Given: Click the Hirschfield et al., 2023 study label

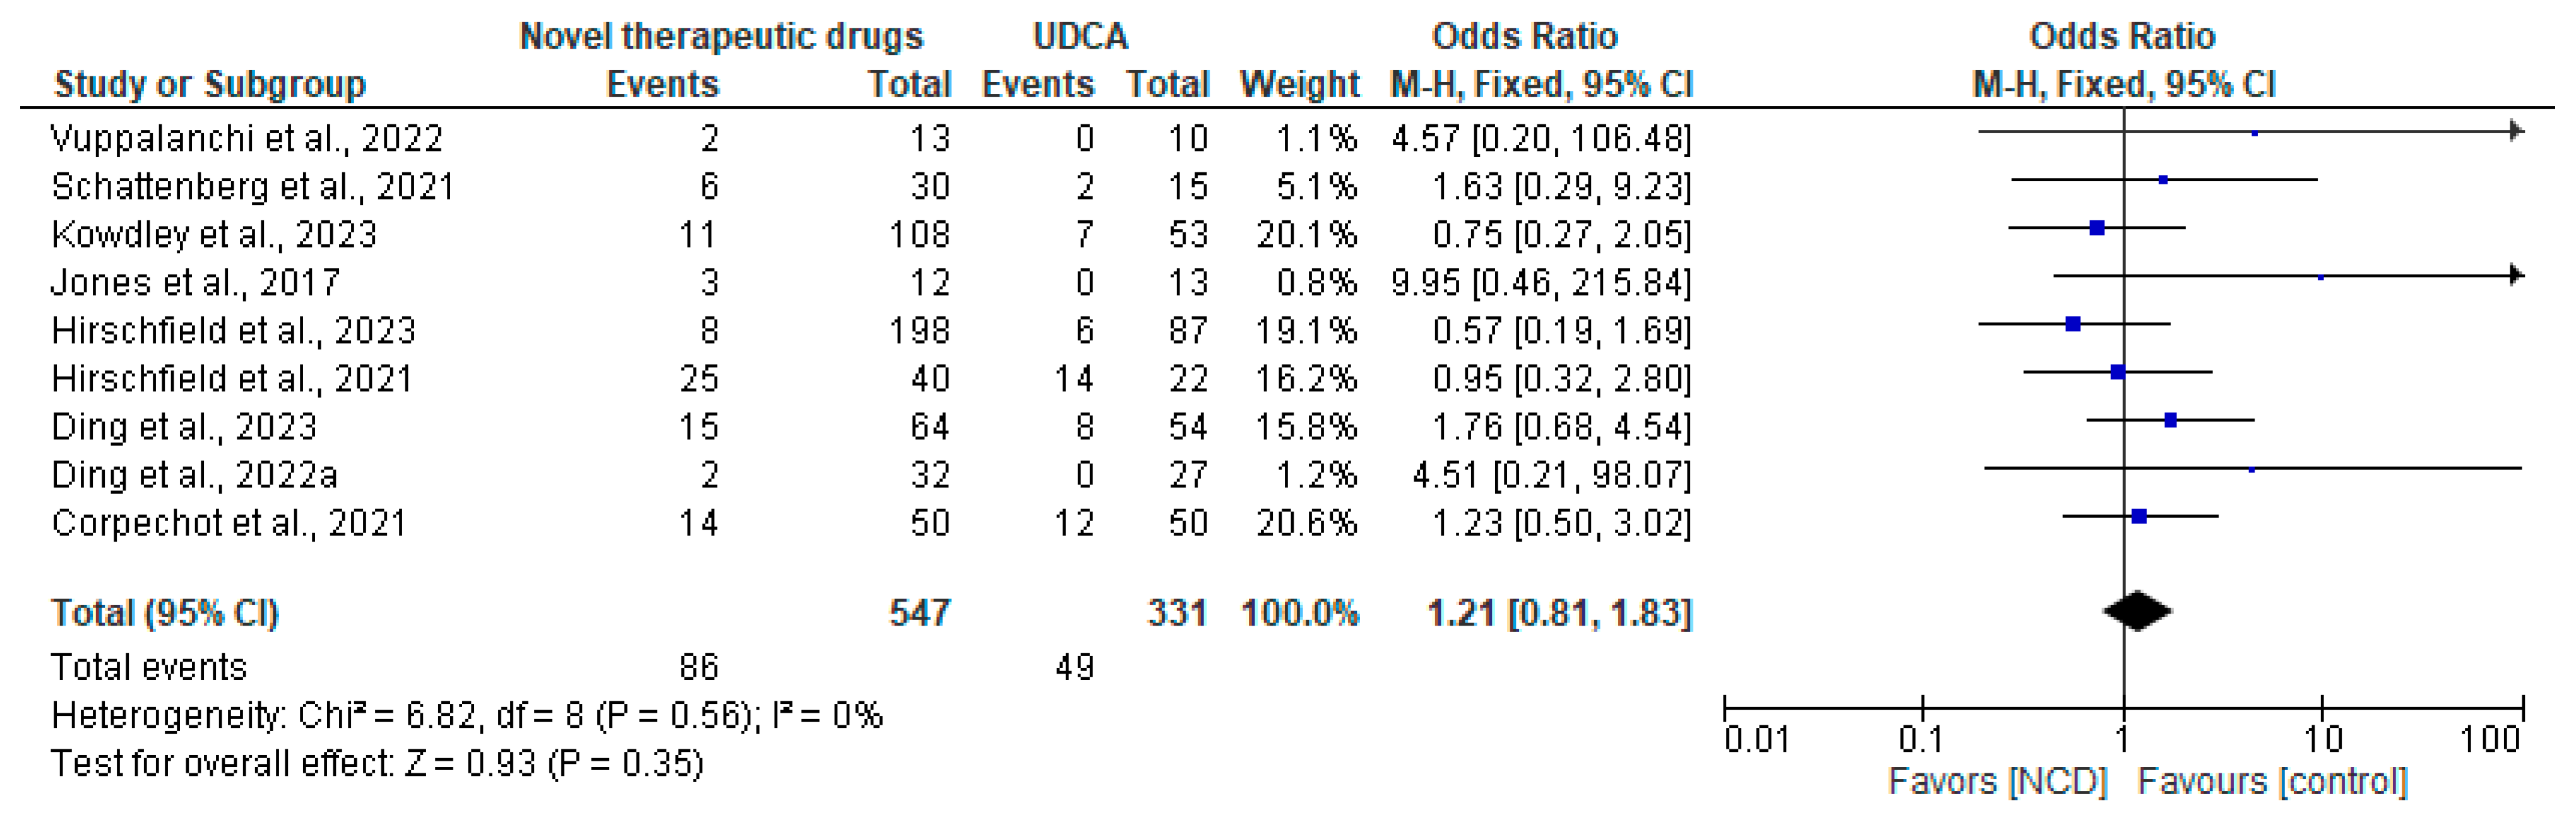Looking at the screenshot, I should (x=233, y=330).
